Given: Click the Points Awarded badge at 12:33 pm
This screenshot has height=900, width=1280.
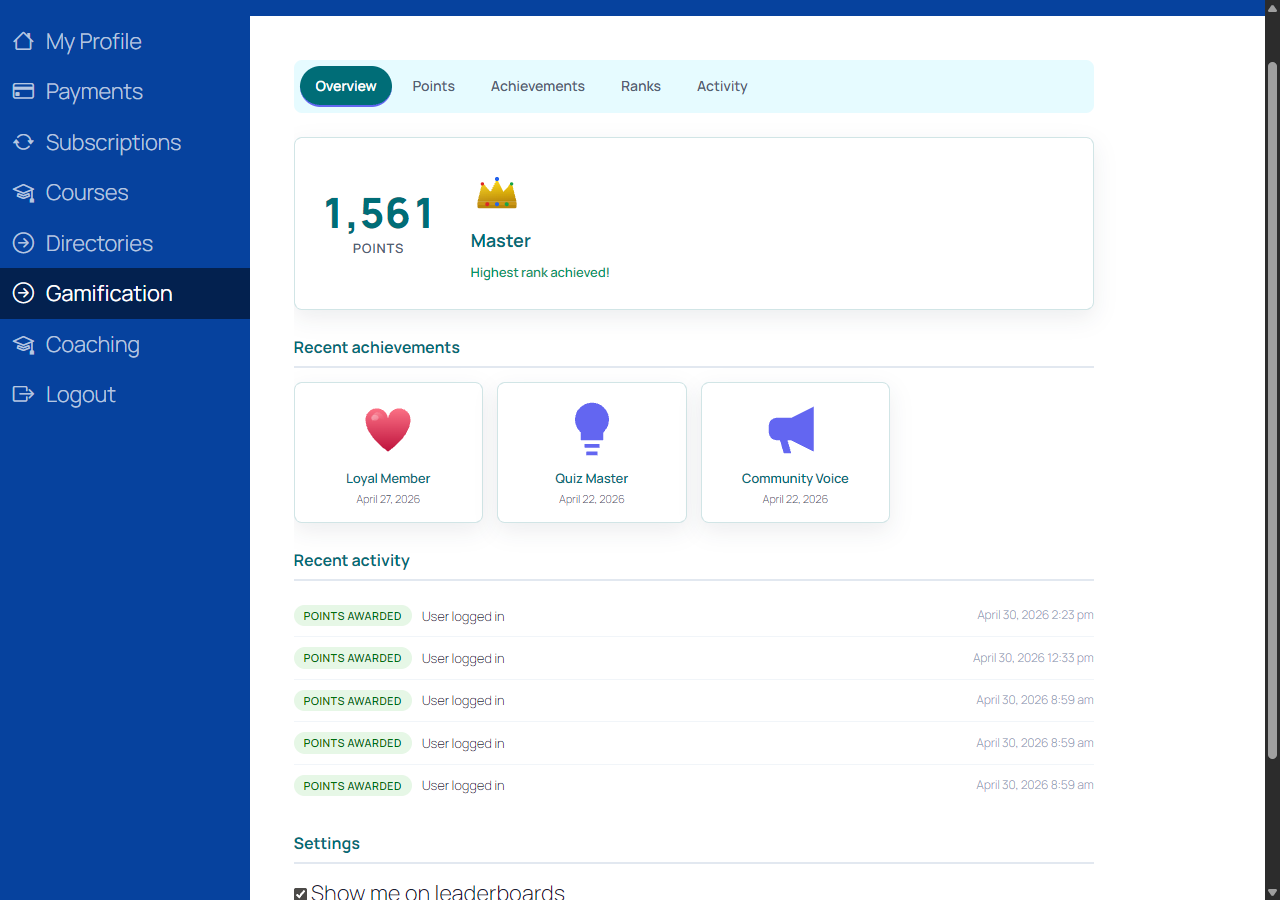Looking at the screenshot, I should (x=353, y=658).
